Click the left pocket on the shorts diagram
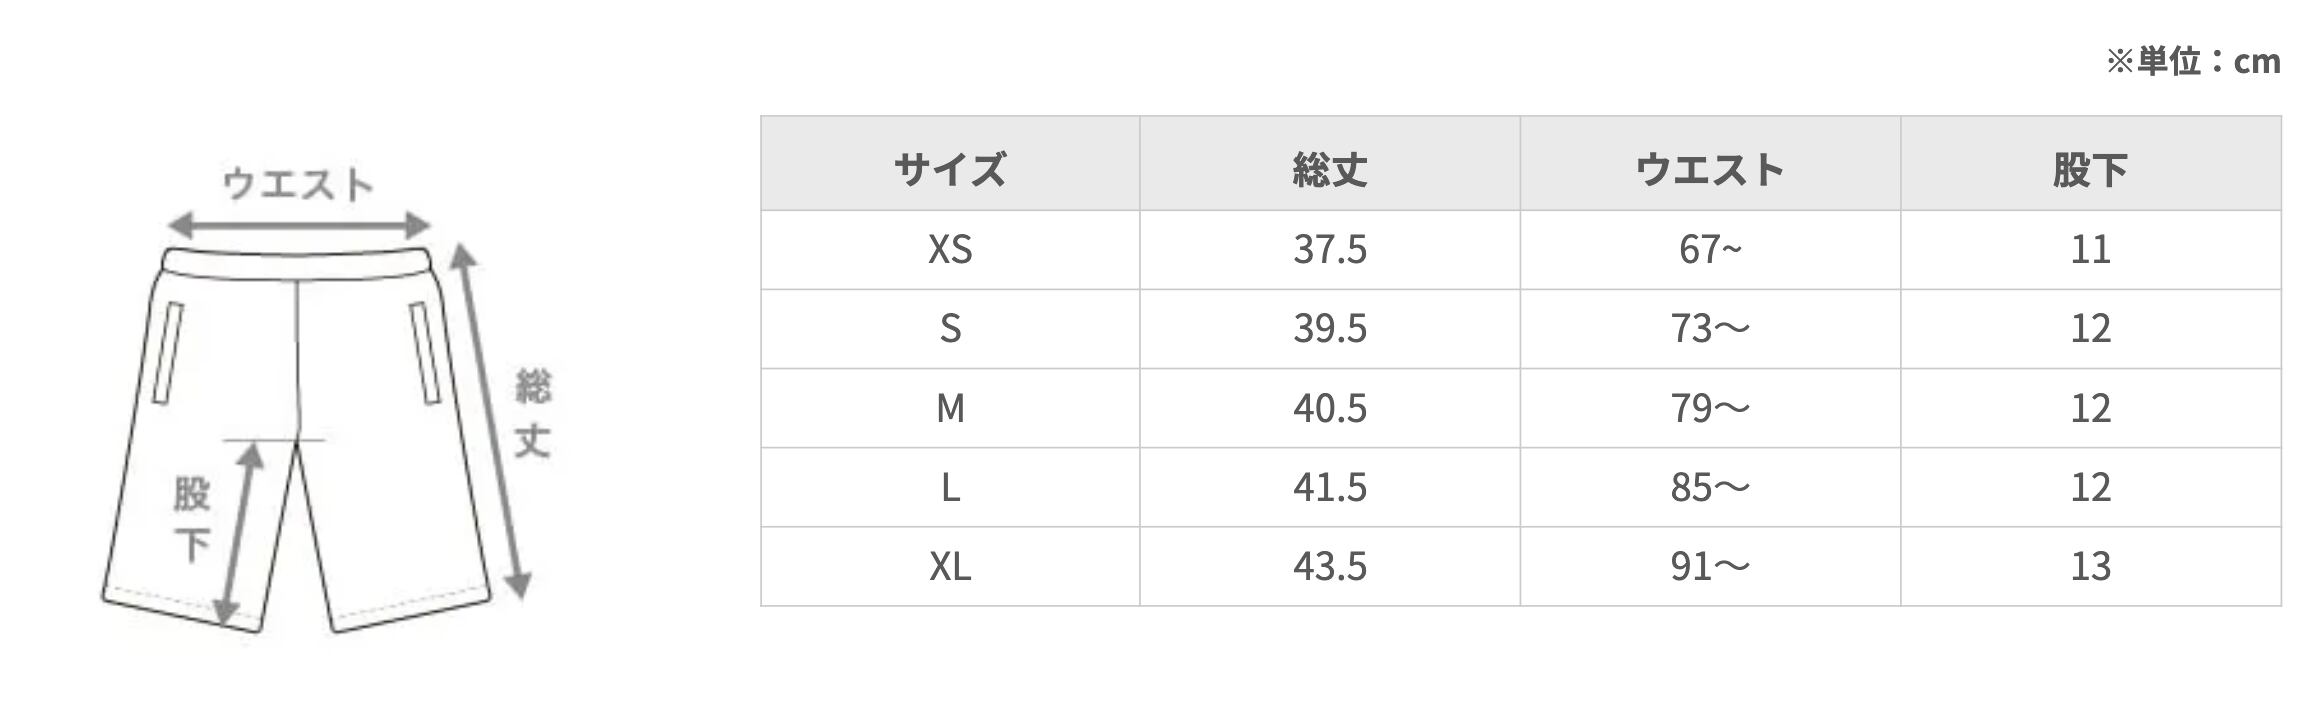 (x=167, y=353)
